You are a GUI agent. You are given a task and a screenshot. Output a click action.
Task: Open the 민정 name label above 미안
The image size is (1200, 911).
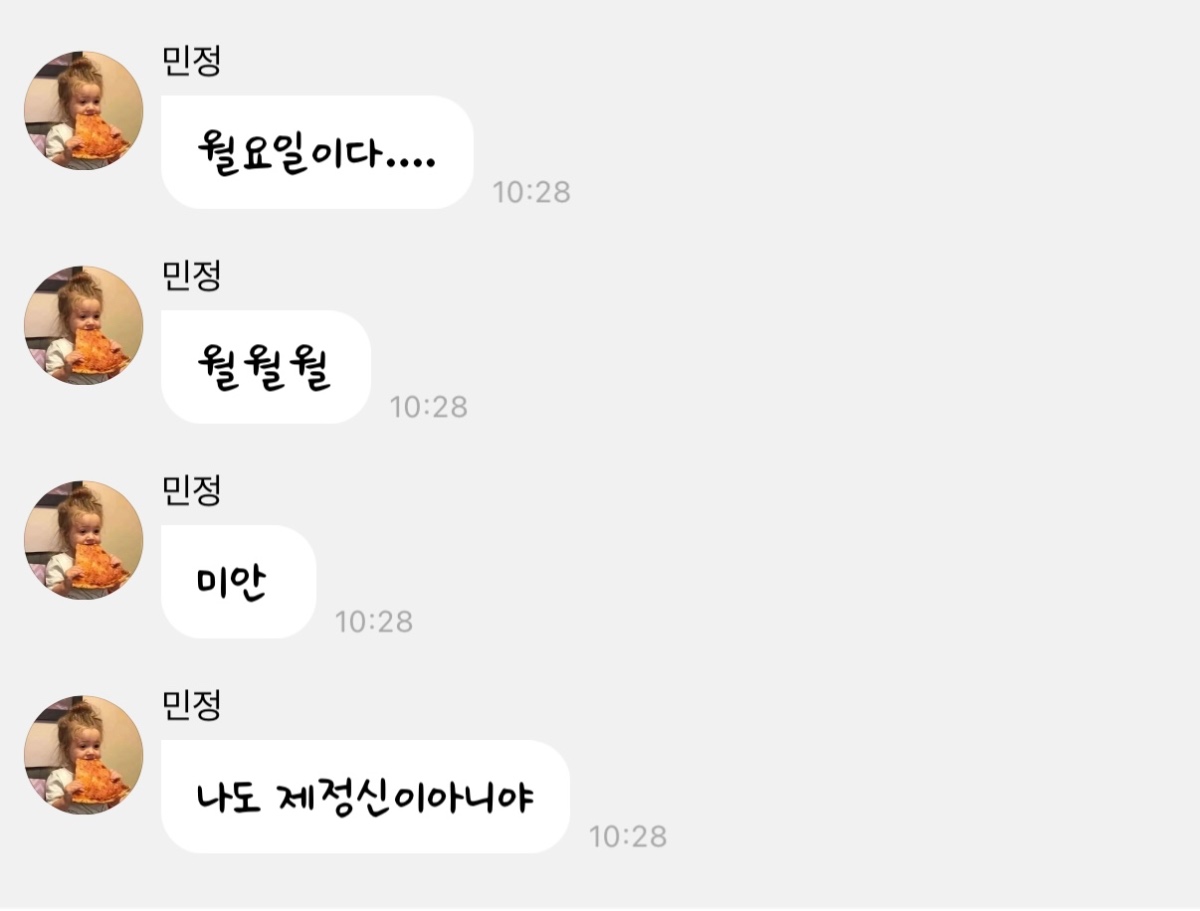pos(191,491)
